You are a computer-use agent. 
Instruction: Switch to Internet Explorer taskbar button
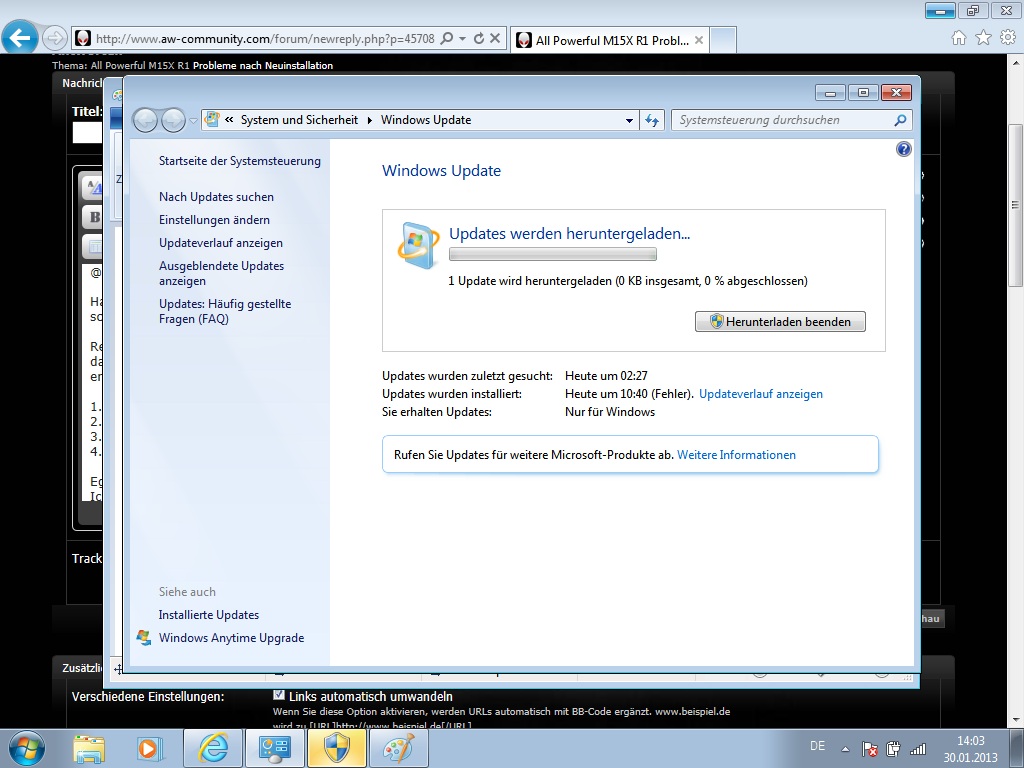(213, 748)
